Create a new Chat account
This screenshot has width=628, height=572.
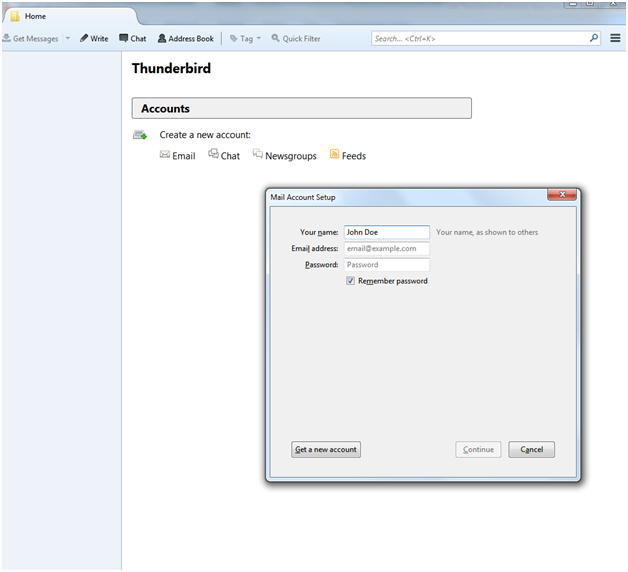(224, 155)
